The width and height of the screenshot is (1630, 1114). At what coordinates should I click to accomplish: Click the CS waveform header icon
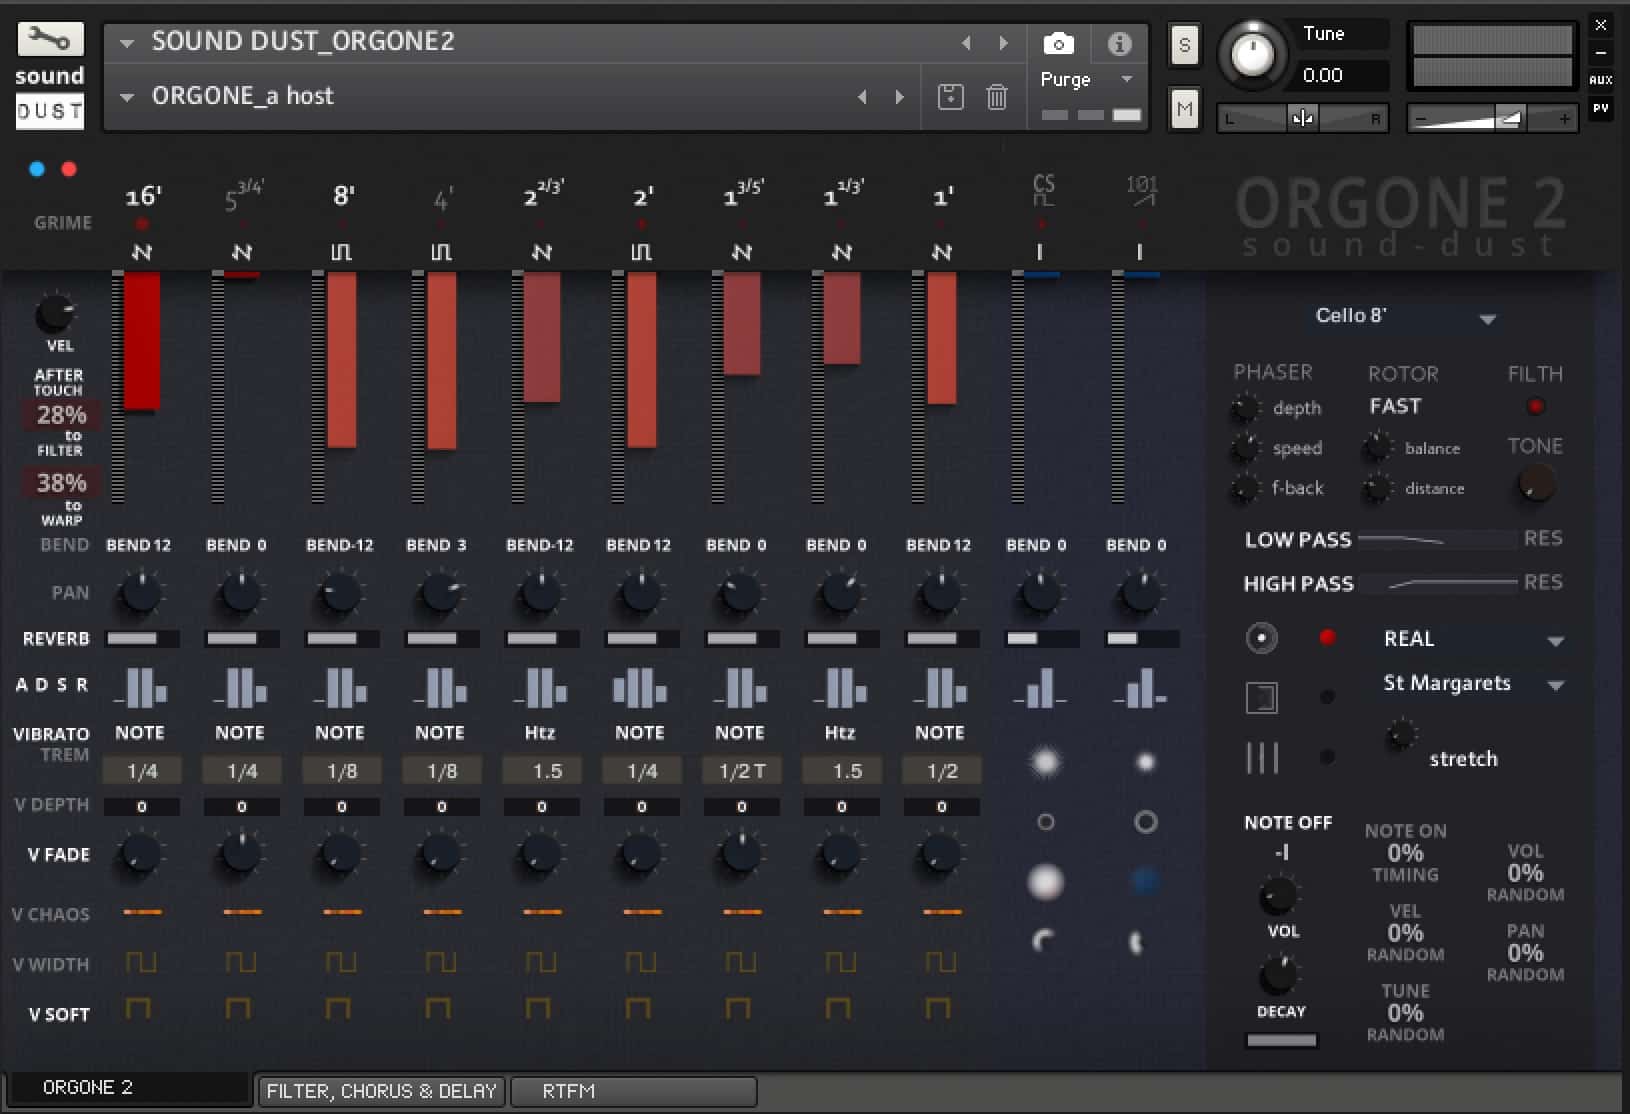1043,190
